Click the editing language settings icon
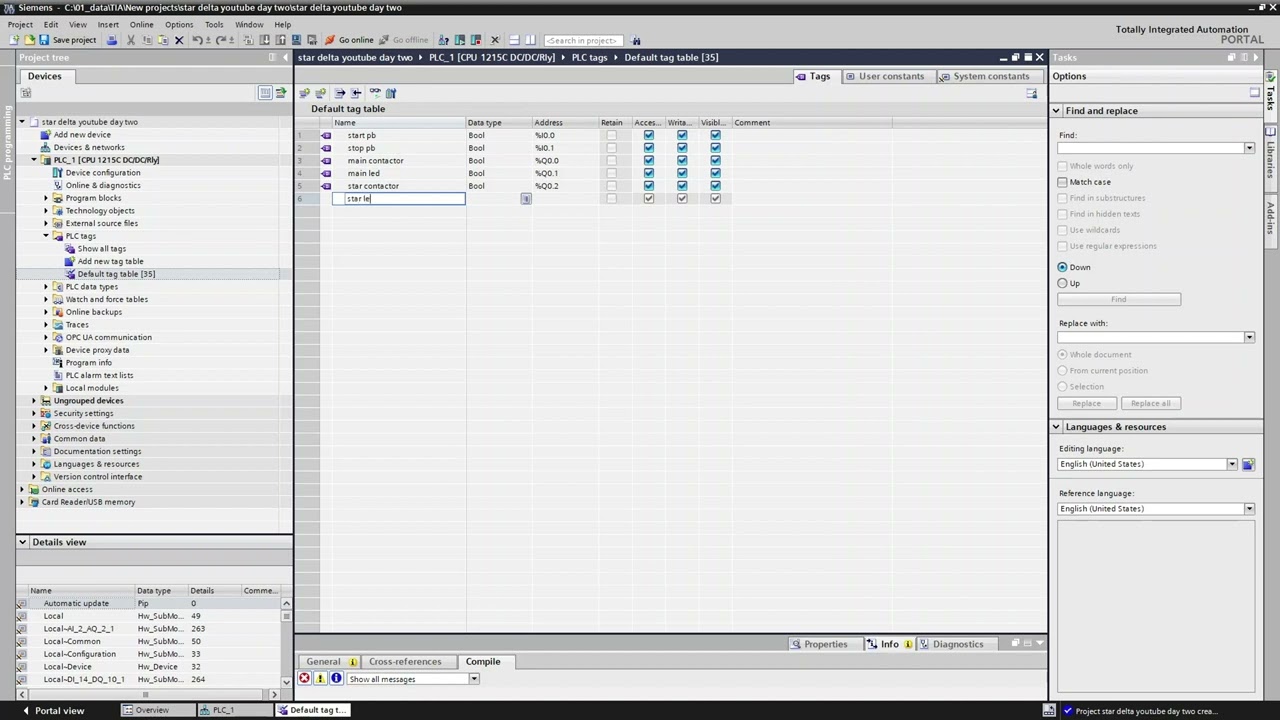 click(x=1248, y=464)
